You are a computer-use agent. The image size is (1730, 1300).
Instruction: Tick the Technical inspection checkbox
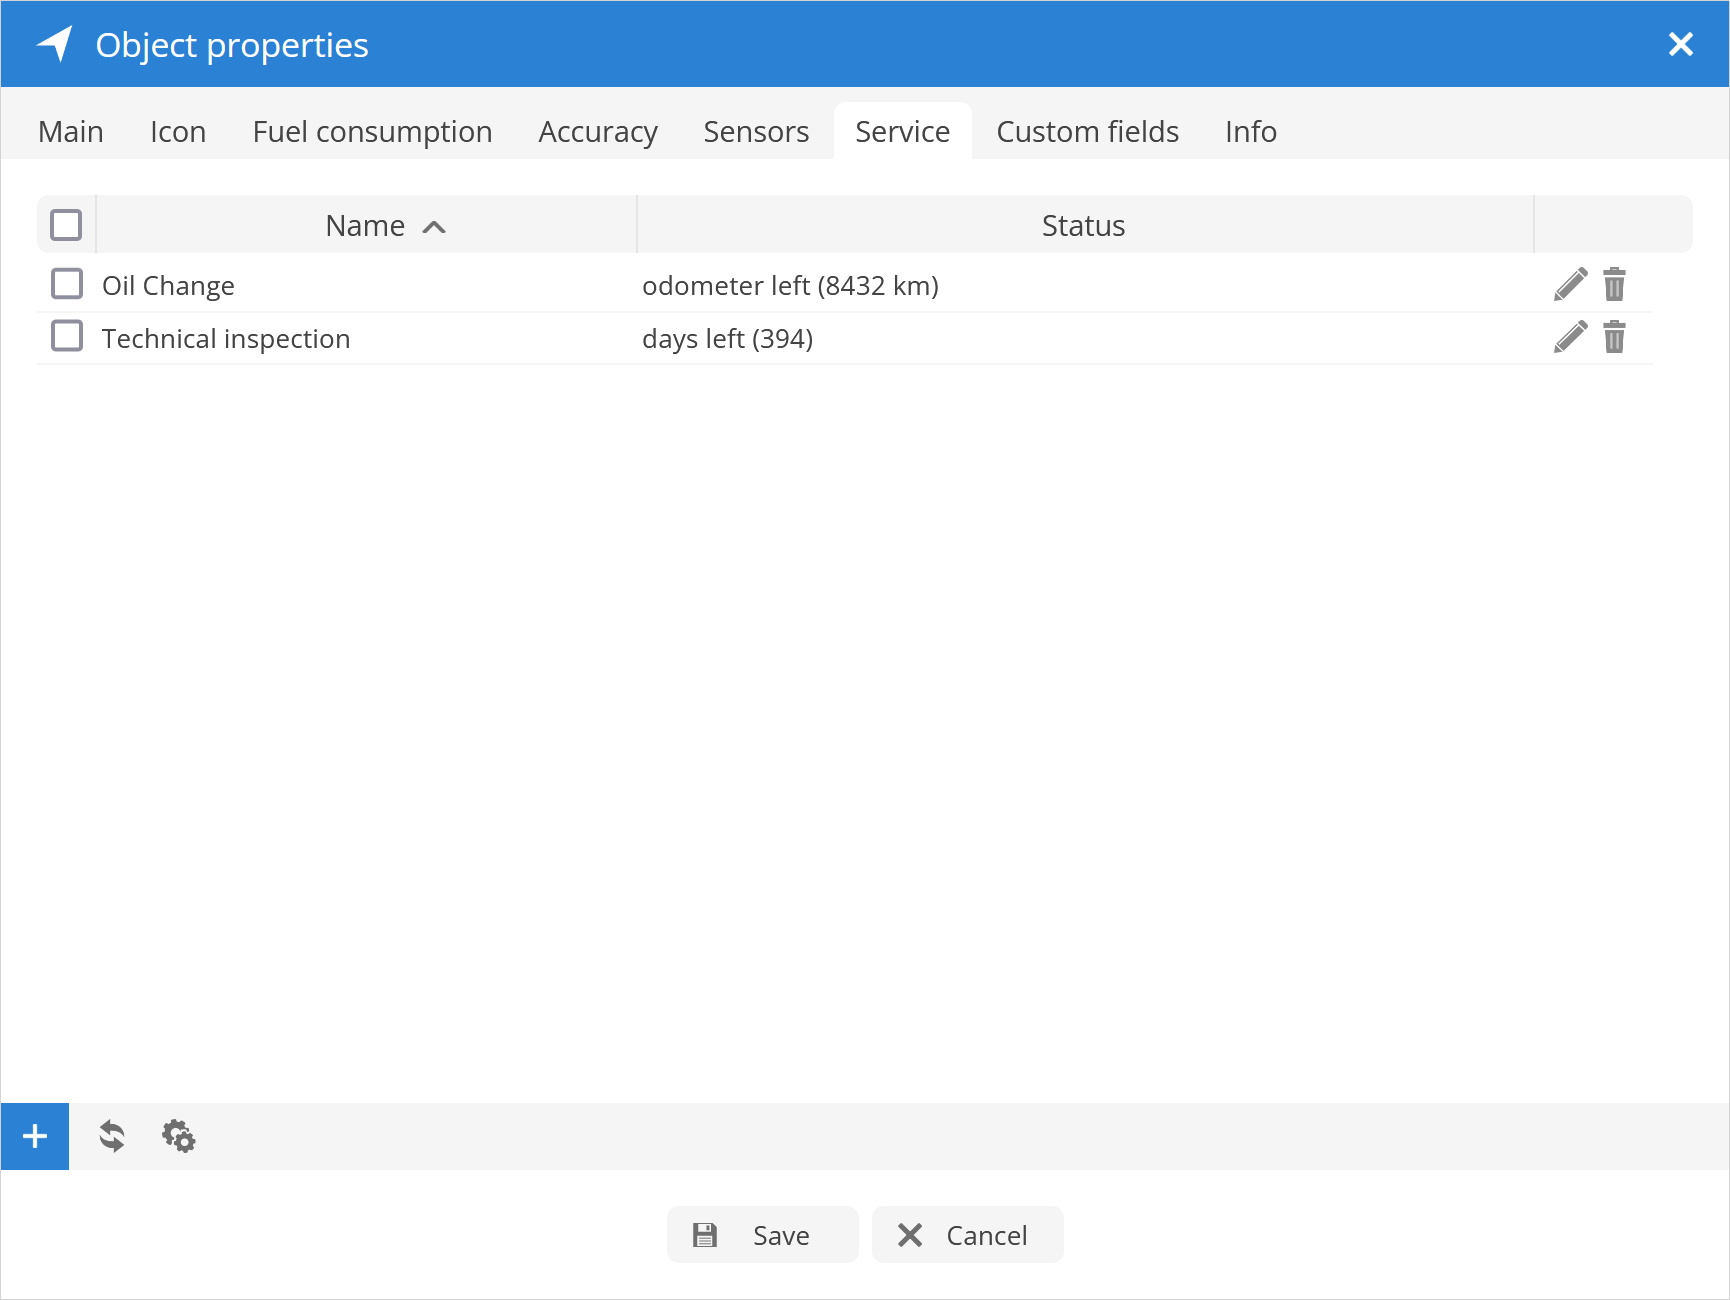[67, 336]
